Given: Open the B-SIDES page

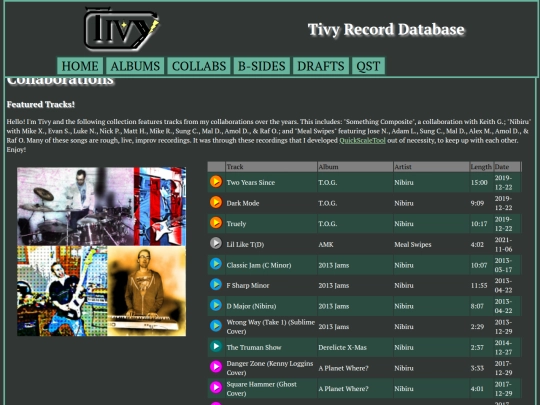Looking at the screenshot, I should point(262,66).
